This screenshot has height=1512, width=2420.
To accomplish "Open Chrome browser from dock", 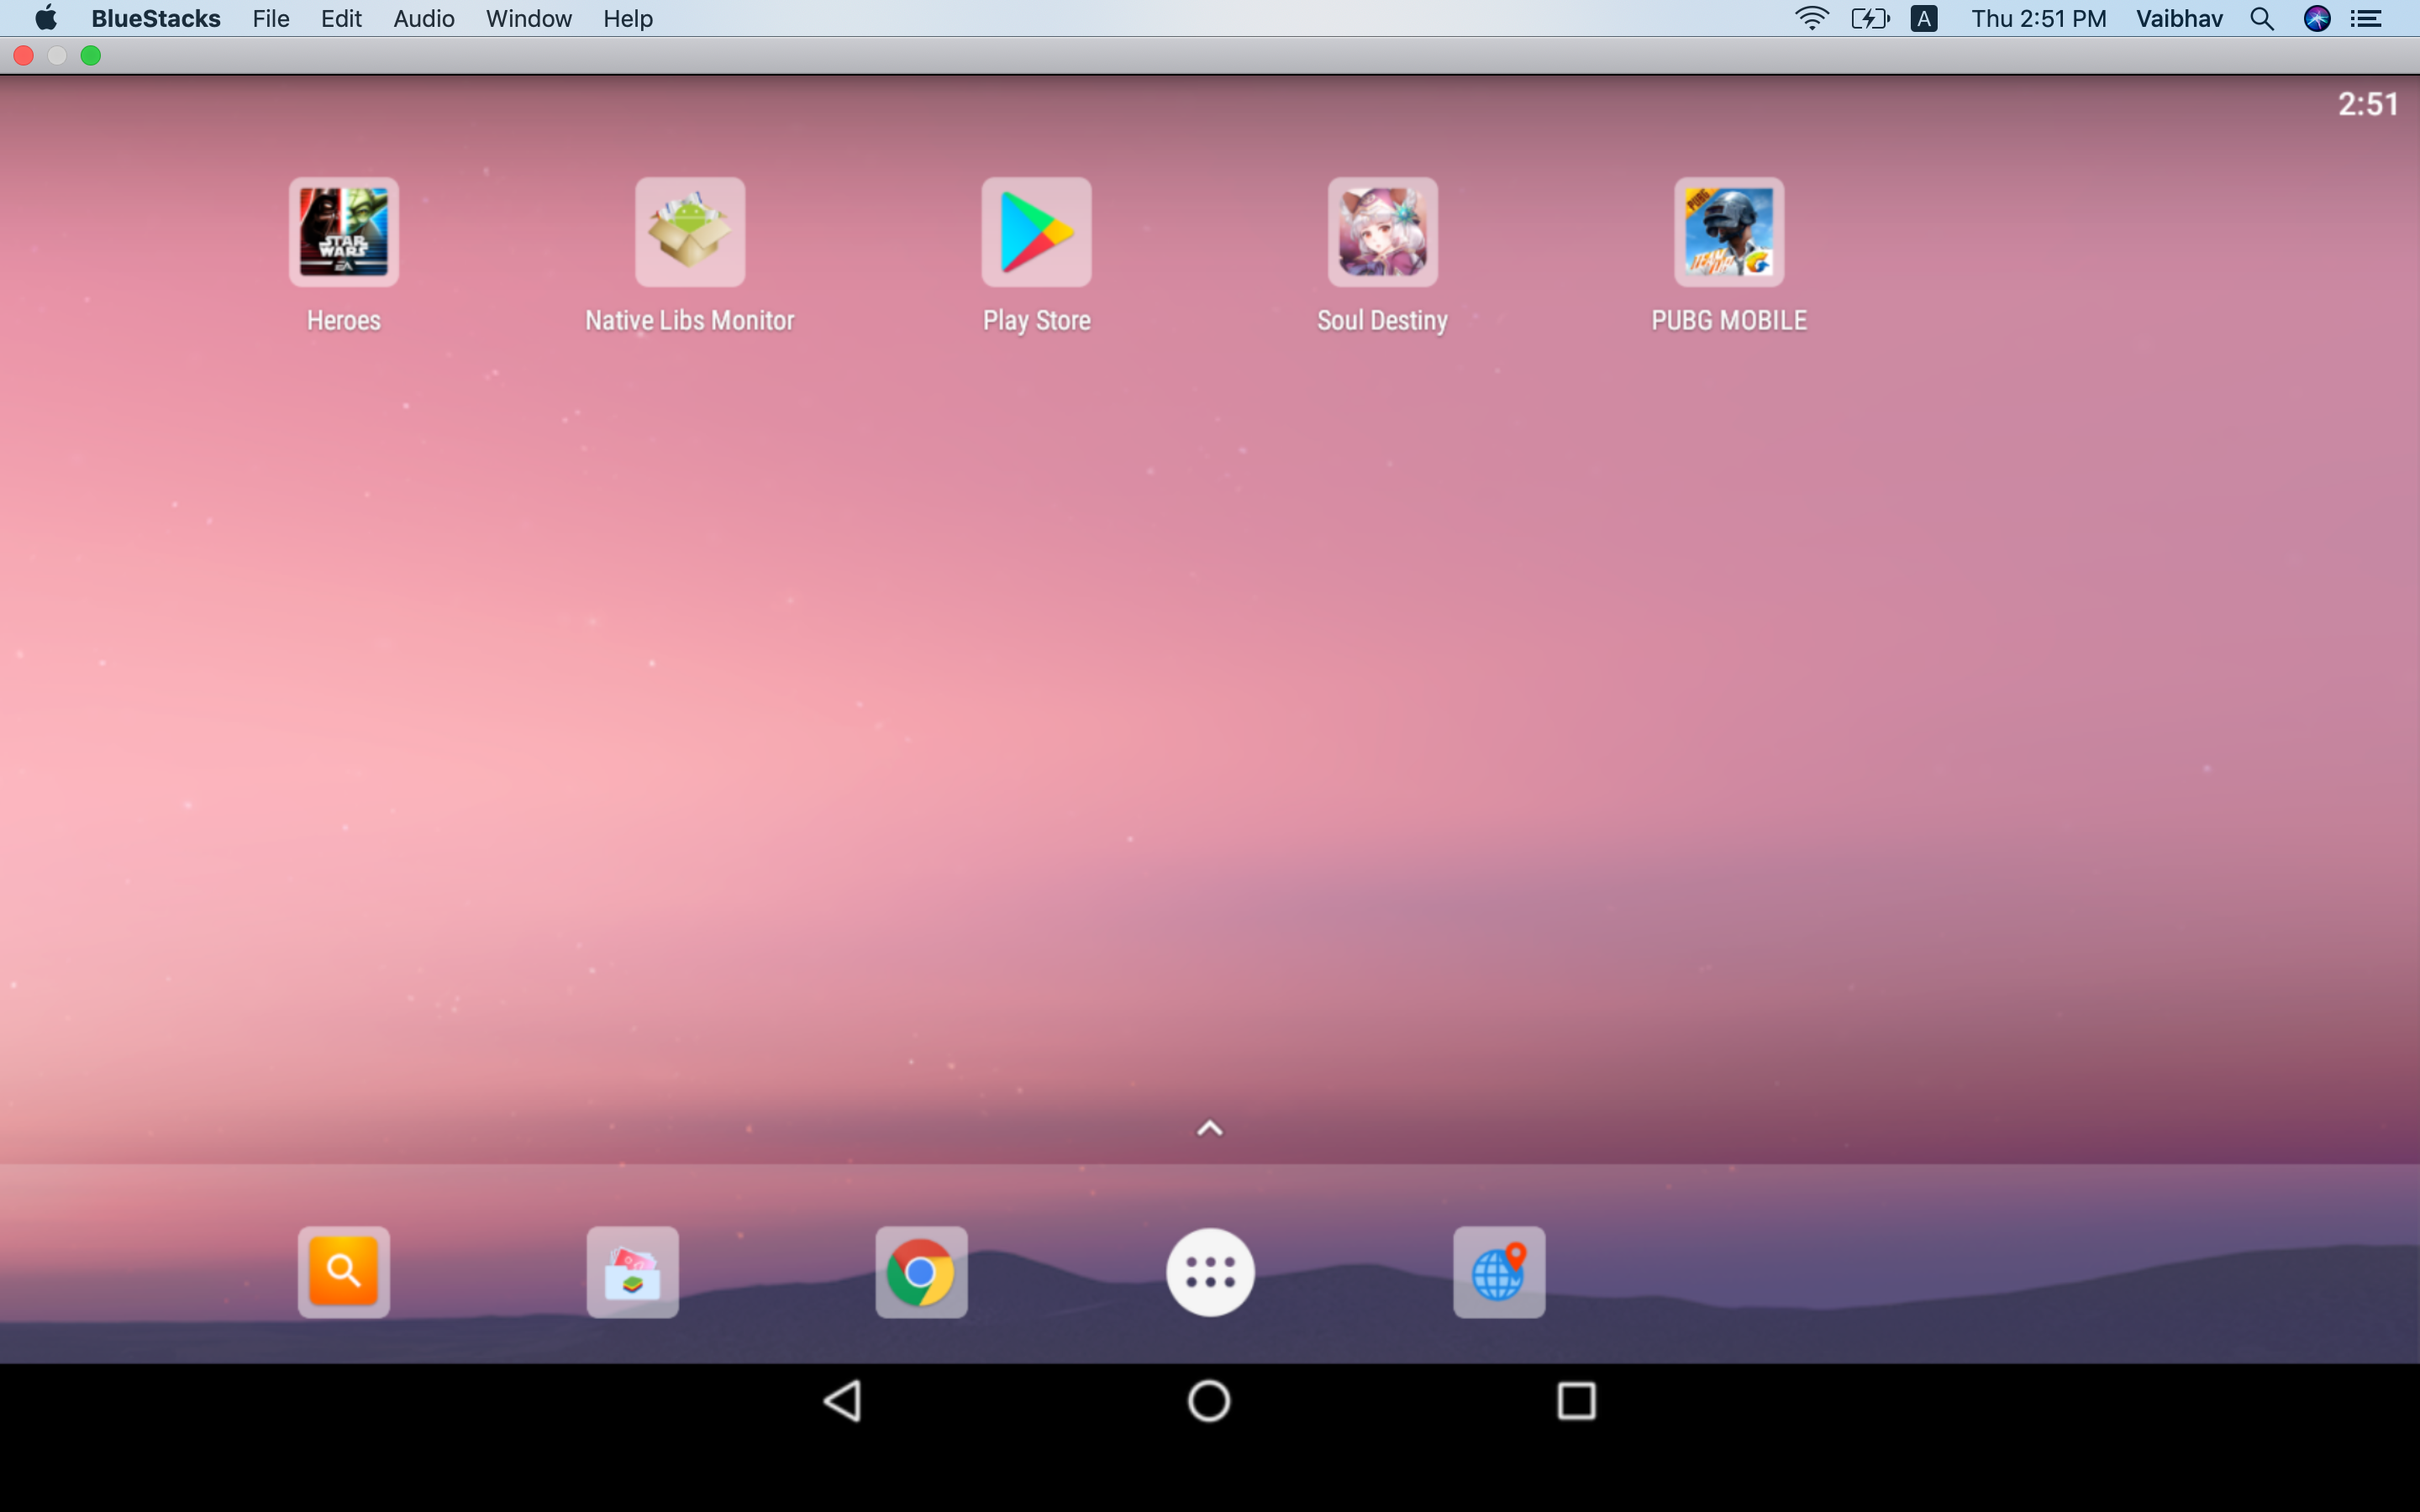I will tap(920, 1272).
